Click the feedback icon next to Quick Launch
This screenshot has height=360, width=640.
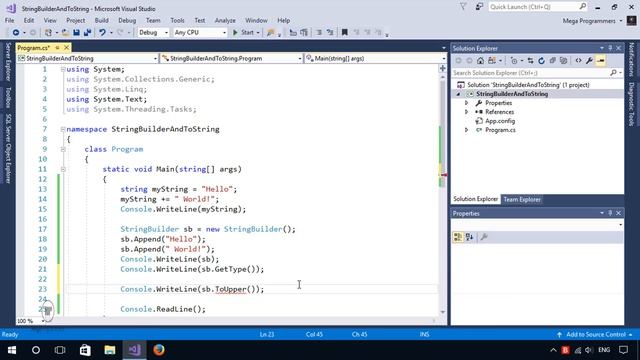coord(479,7)
